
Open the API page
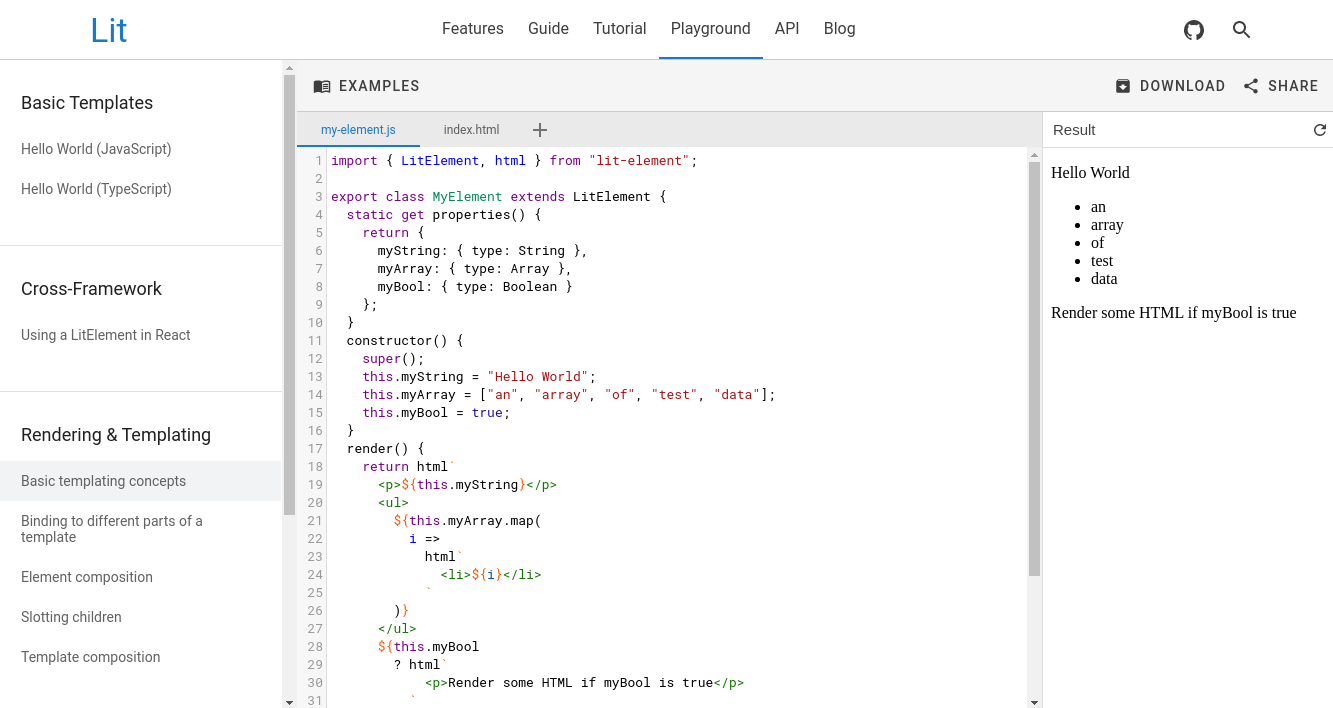[787, 29]
